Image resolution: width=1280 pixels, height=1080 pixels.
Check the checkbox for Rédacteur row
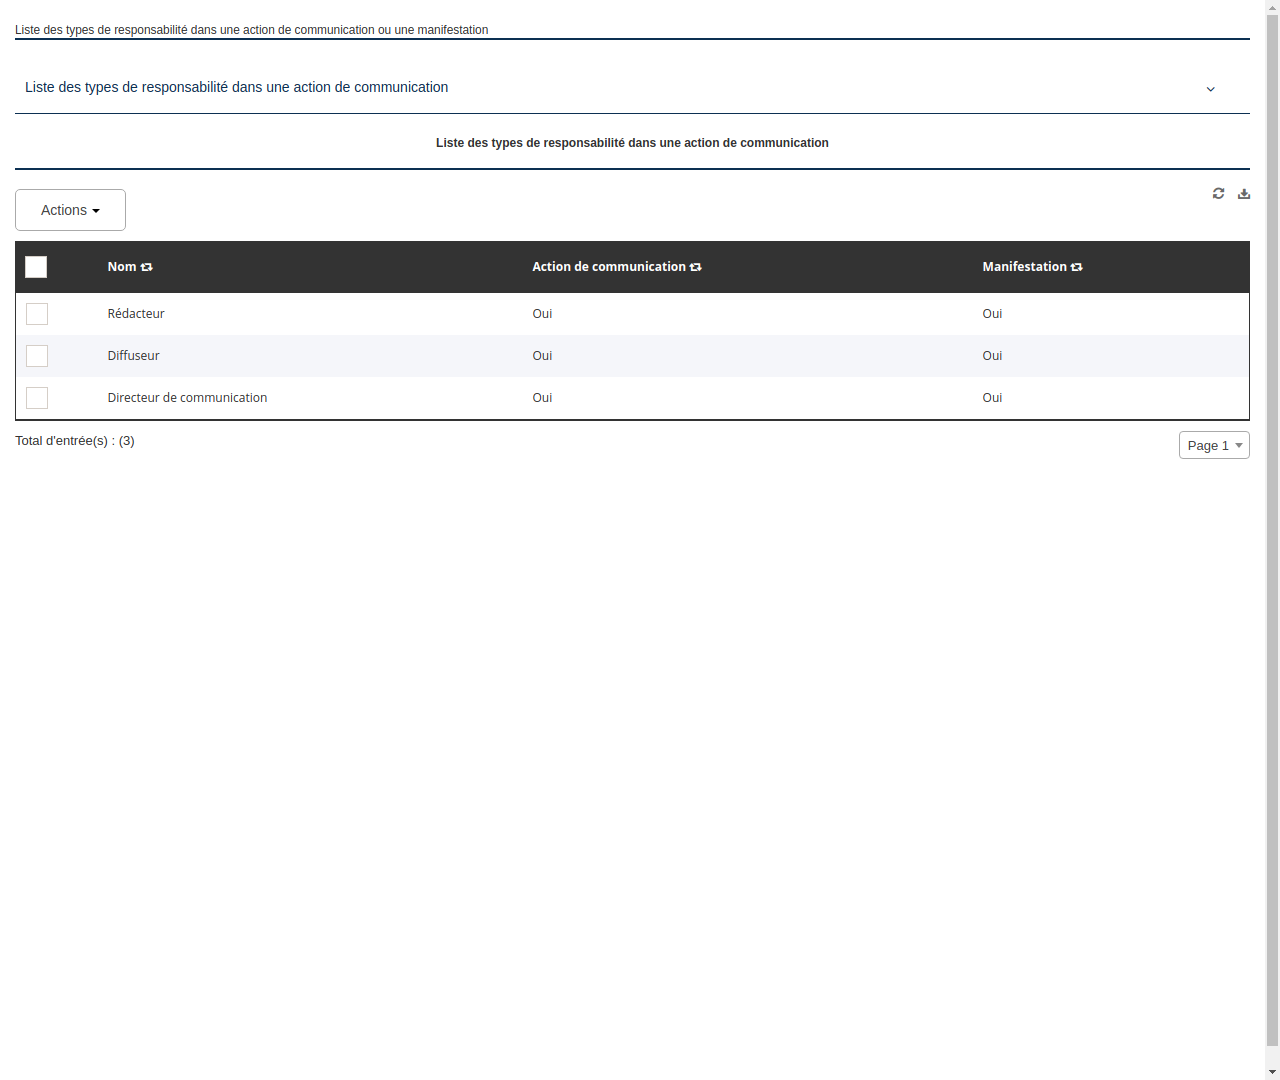tap(37, 314)
